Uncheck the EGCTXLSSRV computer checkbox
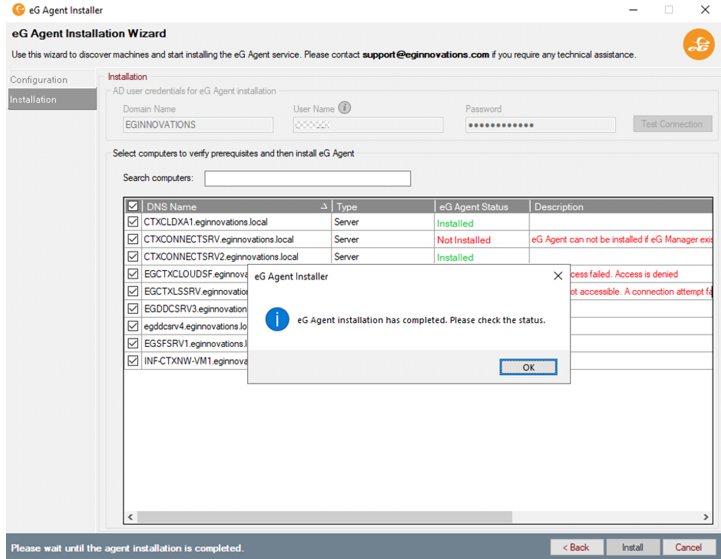Screen dimensions: 721x559 click(133, 291)
